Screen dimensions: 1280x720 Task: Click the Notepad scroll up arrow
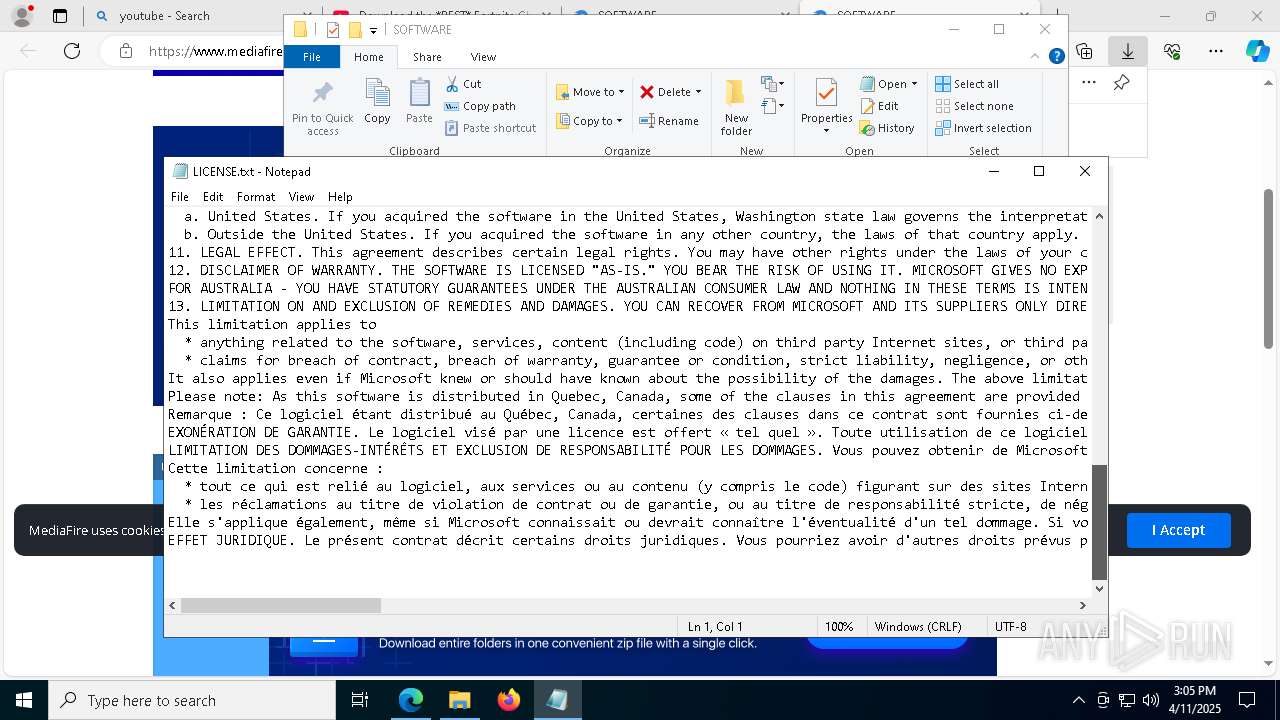(x=1099, y=216)
